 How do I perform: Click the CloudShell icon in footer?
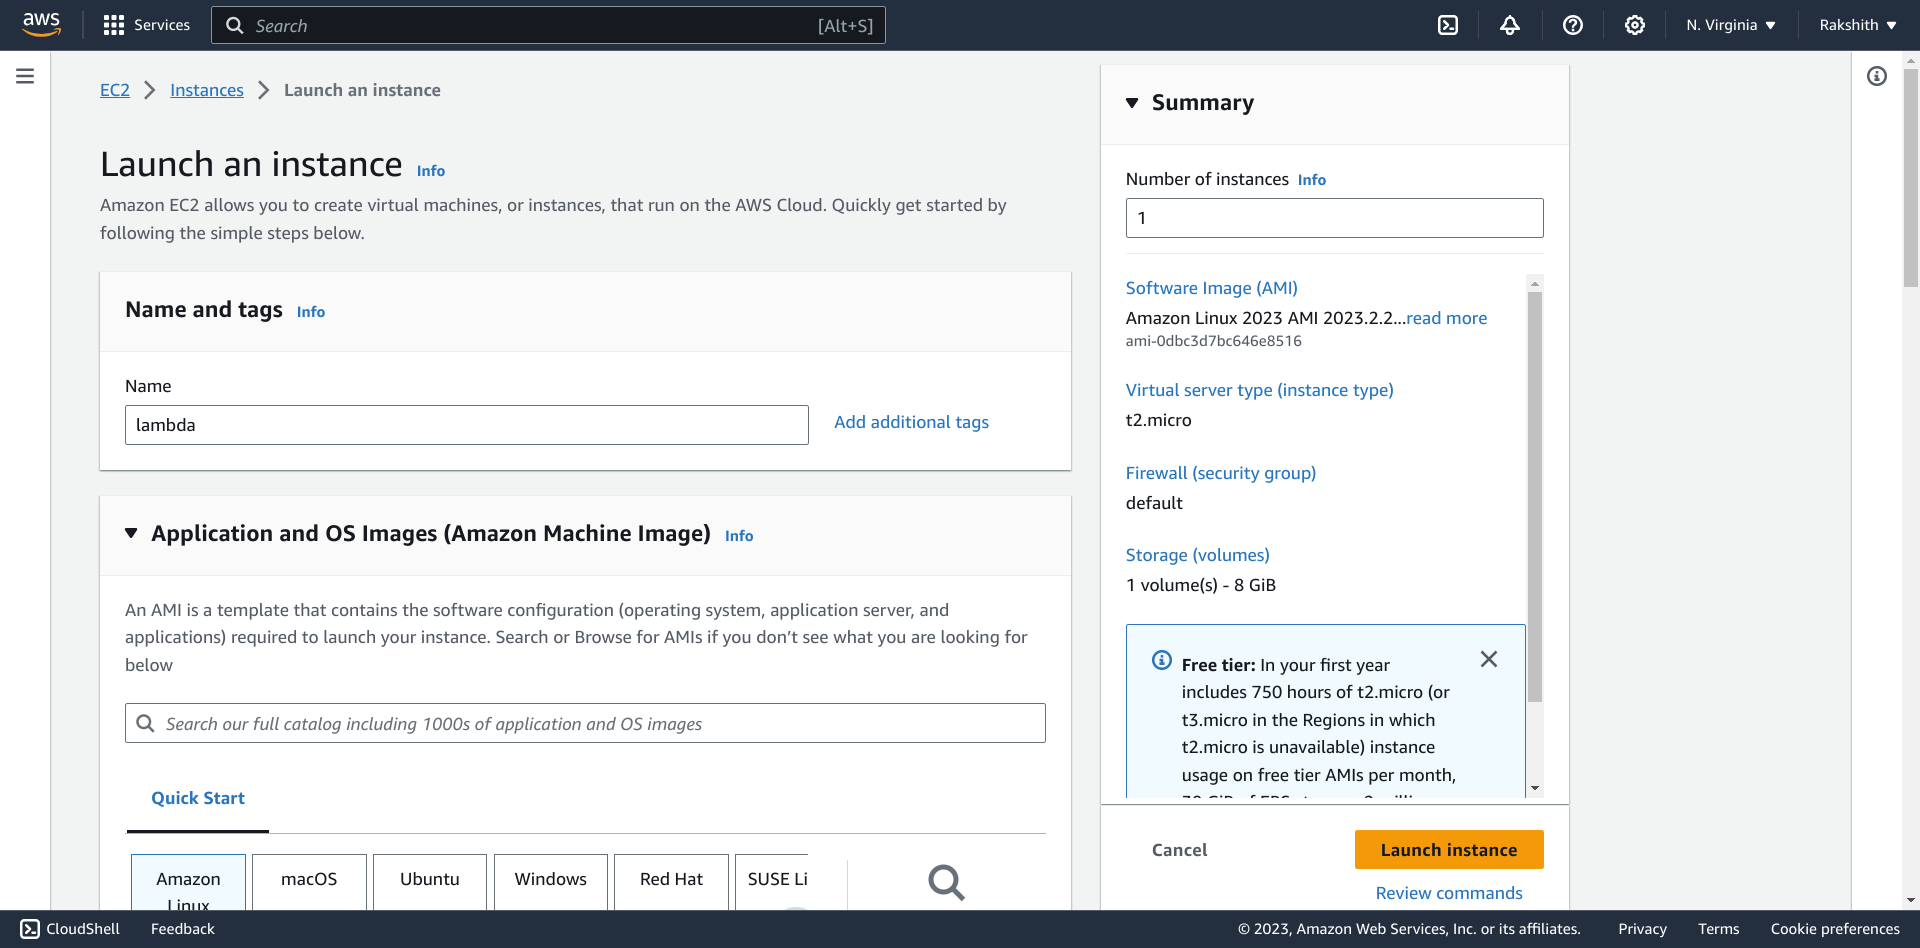pos(30,929)
